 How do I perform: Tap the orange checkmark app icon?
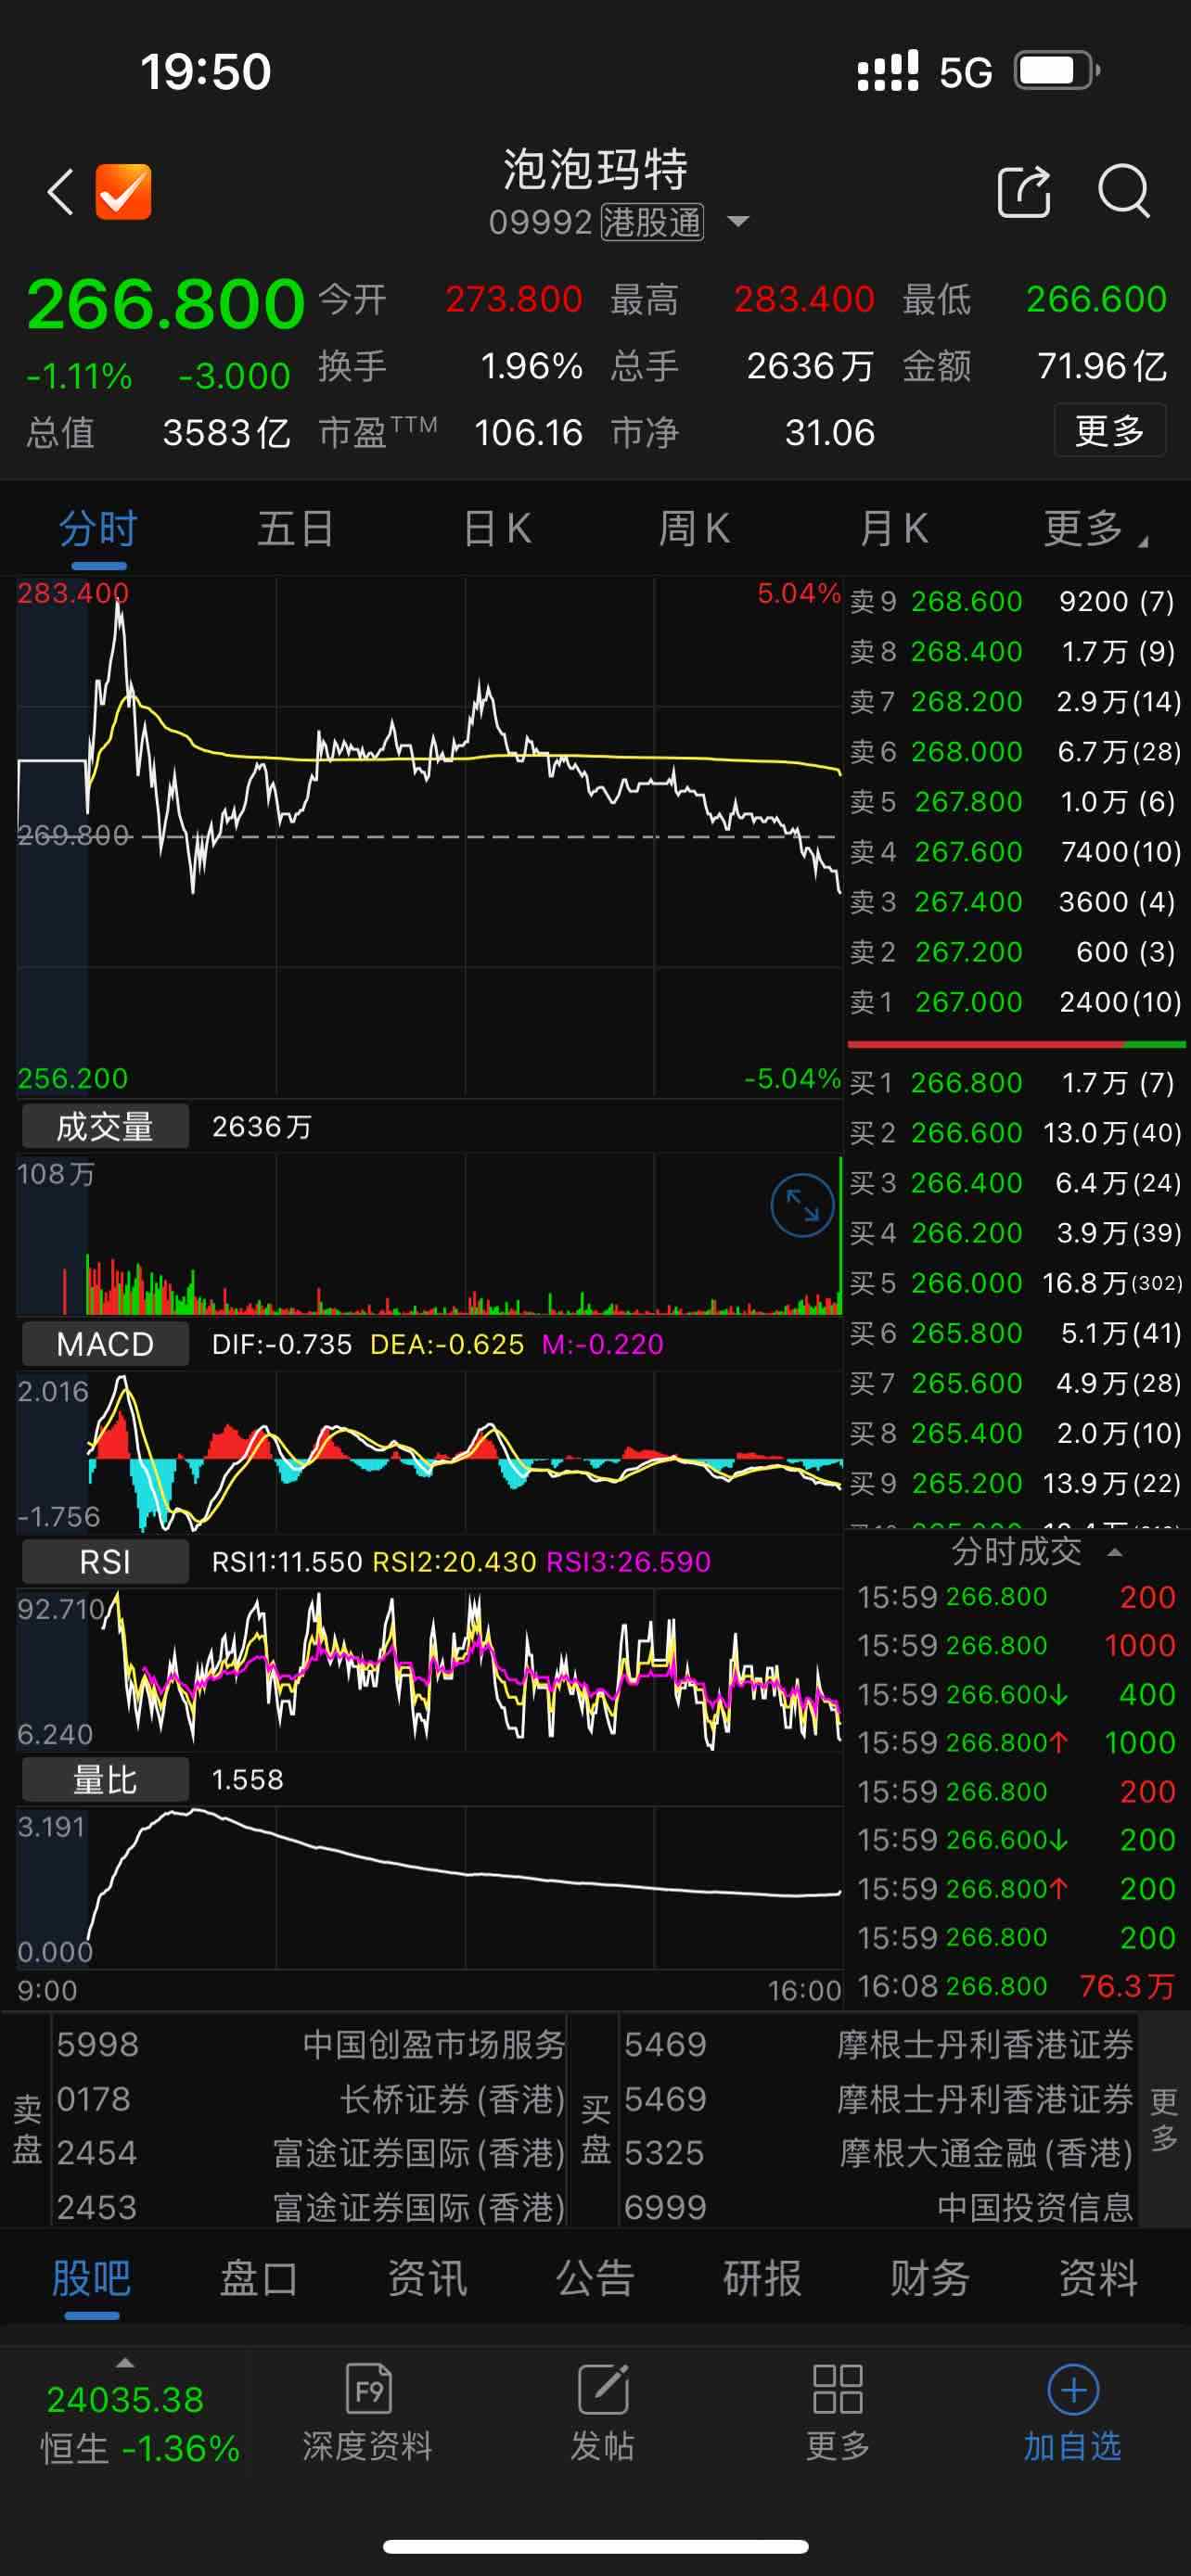click(x=123, y=191)
